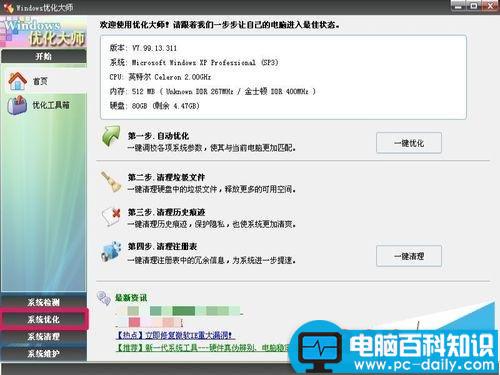
Task: Click the 第三步 清理历史痕迹 heading
Action: (x=166, y=212)
